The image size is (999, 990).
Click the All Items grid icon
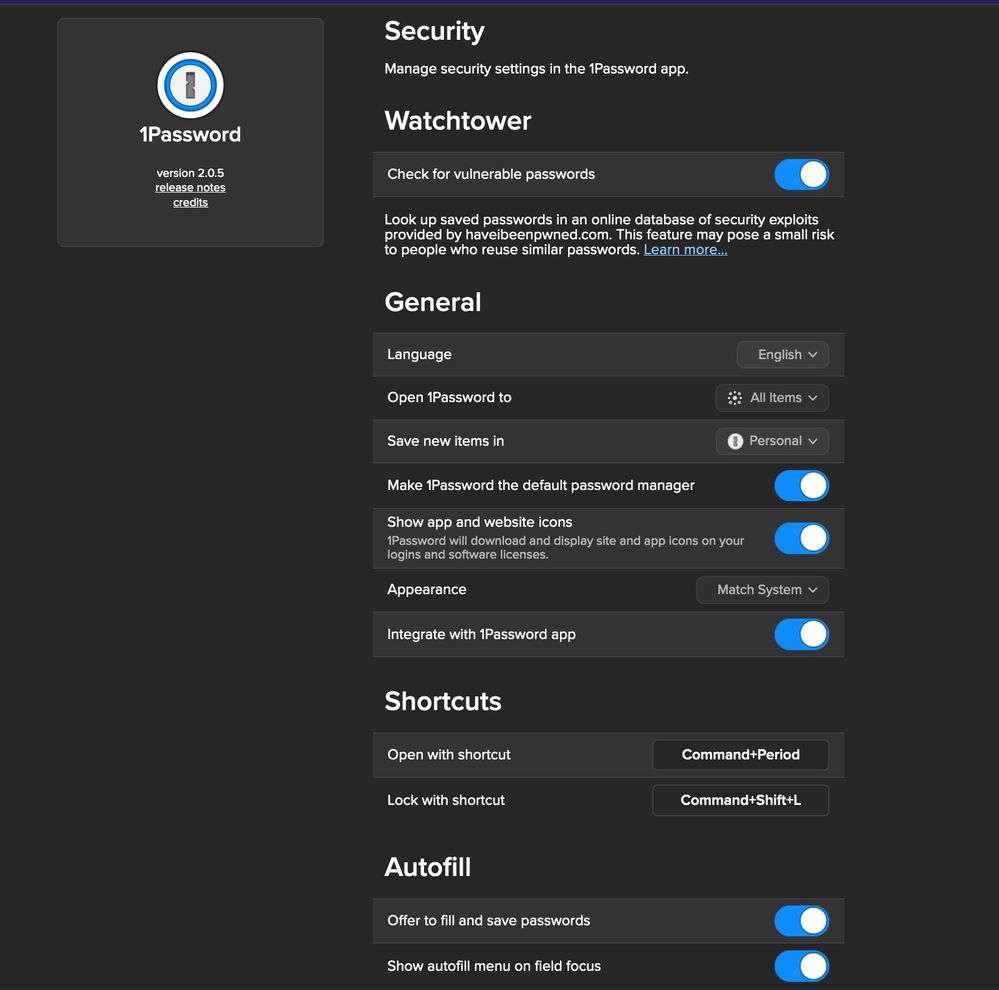[735, 398]
